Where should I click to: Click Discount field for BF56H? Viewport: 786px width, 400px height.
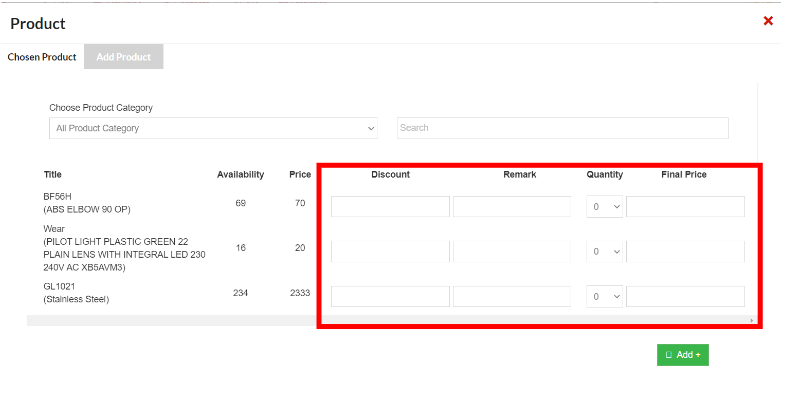click(390, 207)
